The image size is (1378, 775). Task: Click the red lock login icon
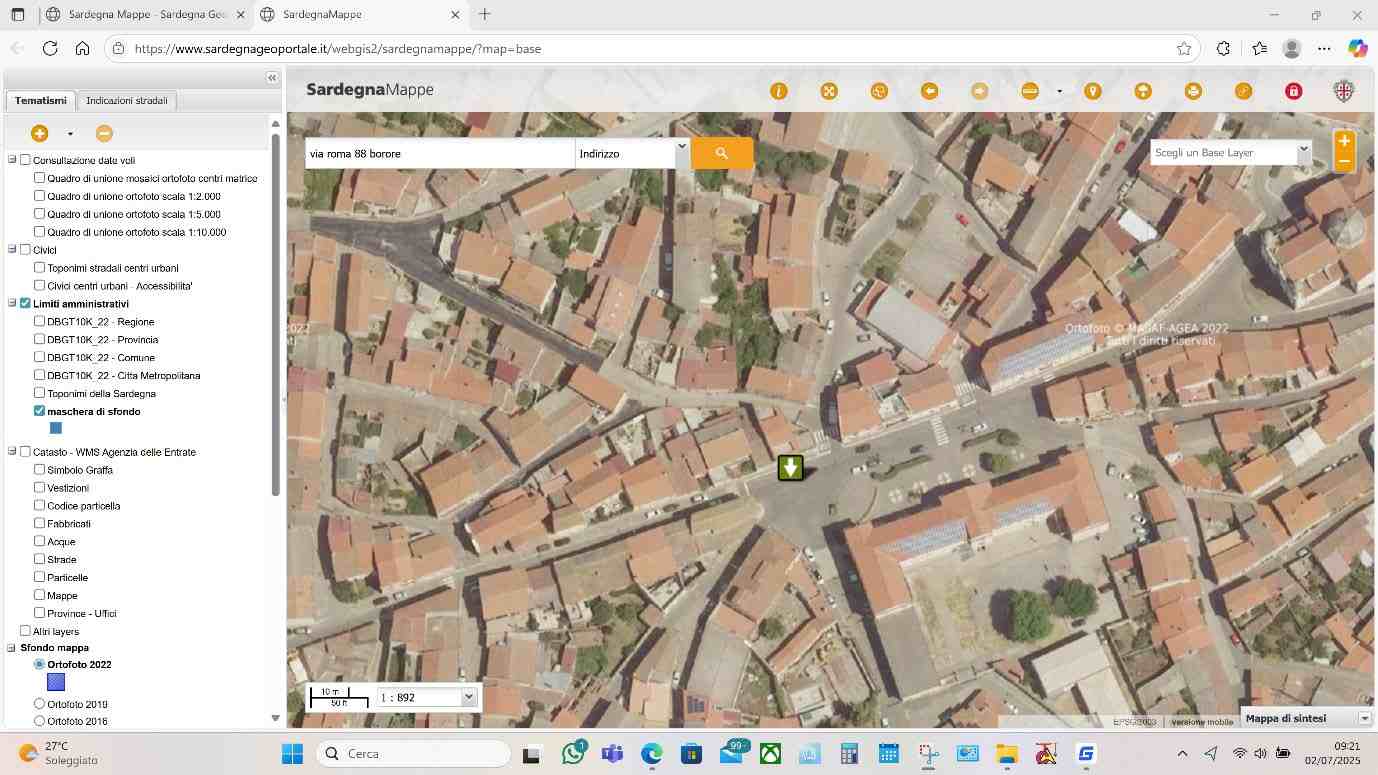(1294, 91)
